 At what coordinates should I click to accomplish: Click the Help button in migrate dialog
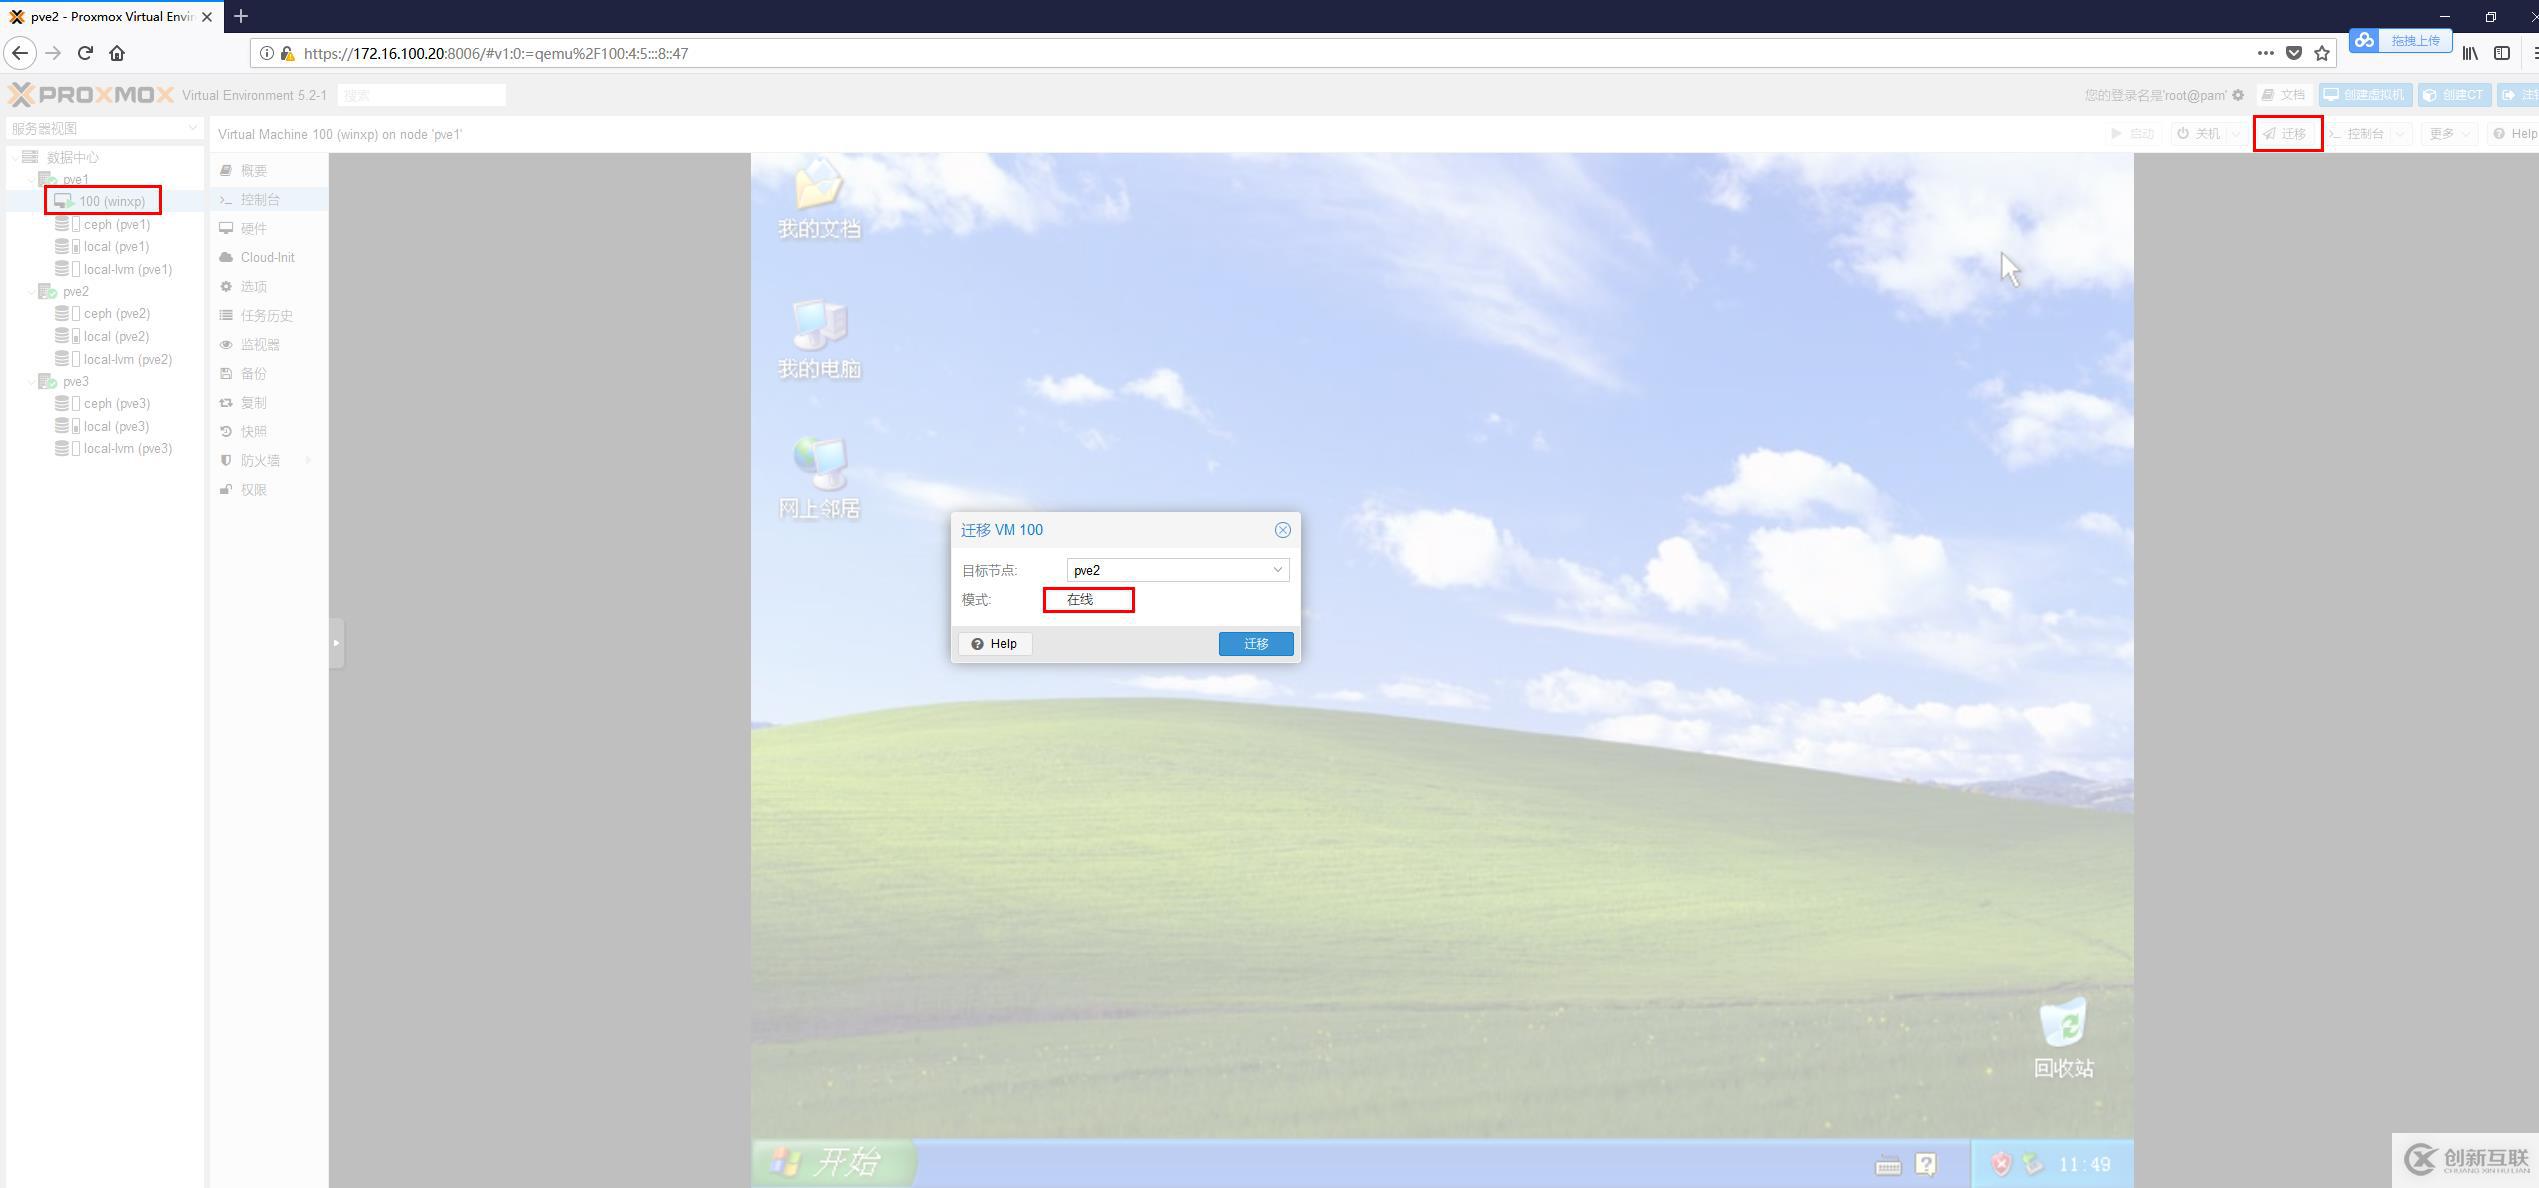tap(994, 644)
